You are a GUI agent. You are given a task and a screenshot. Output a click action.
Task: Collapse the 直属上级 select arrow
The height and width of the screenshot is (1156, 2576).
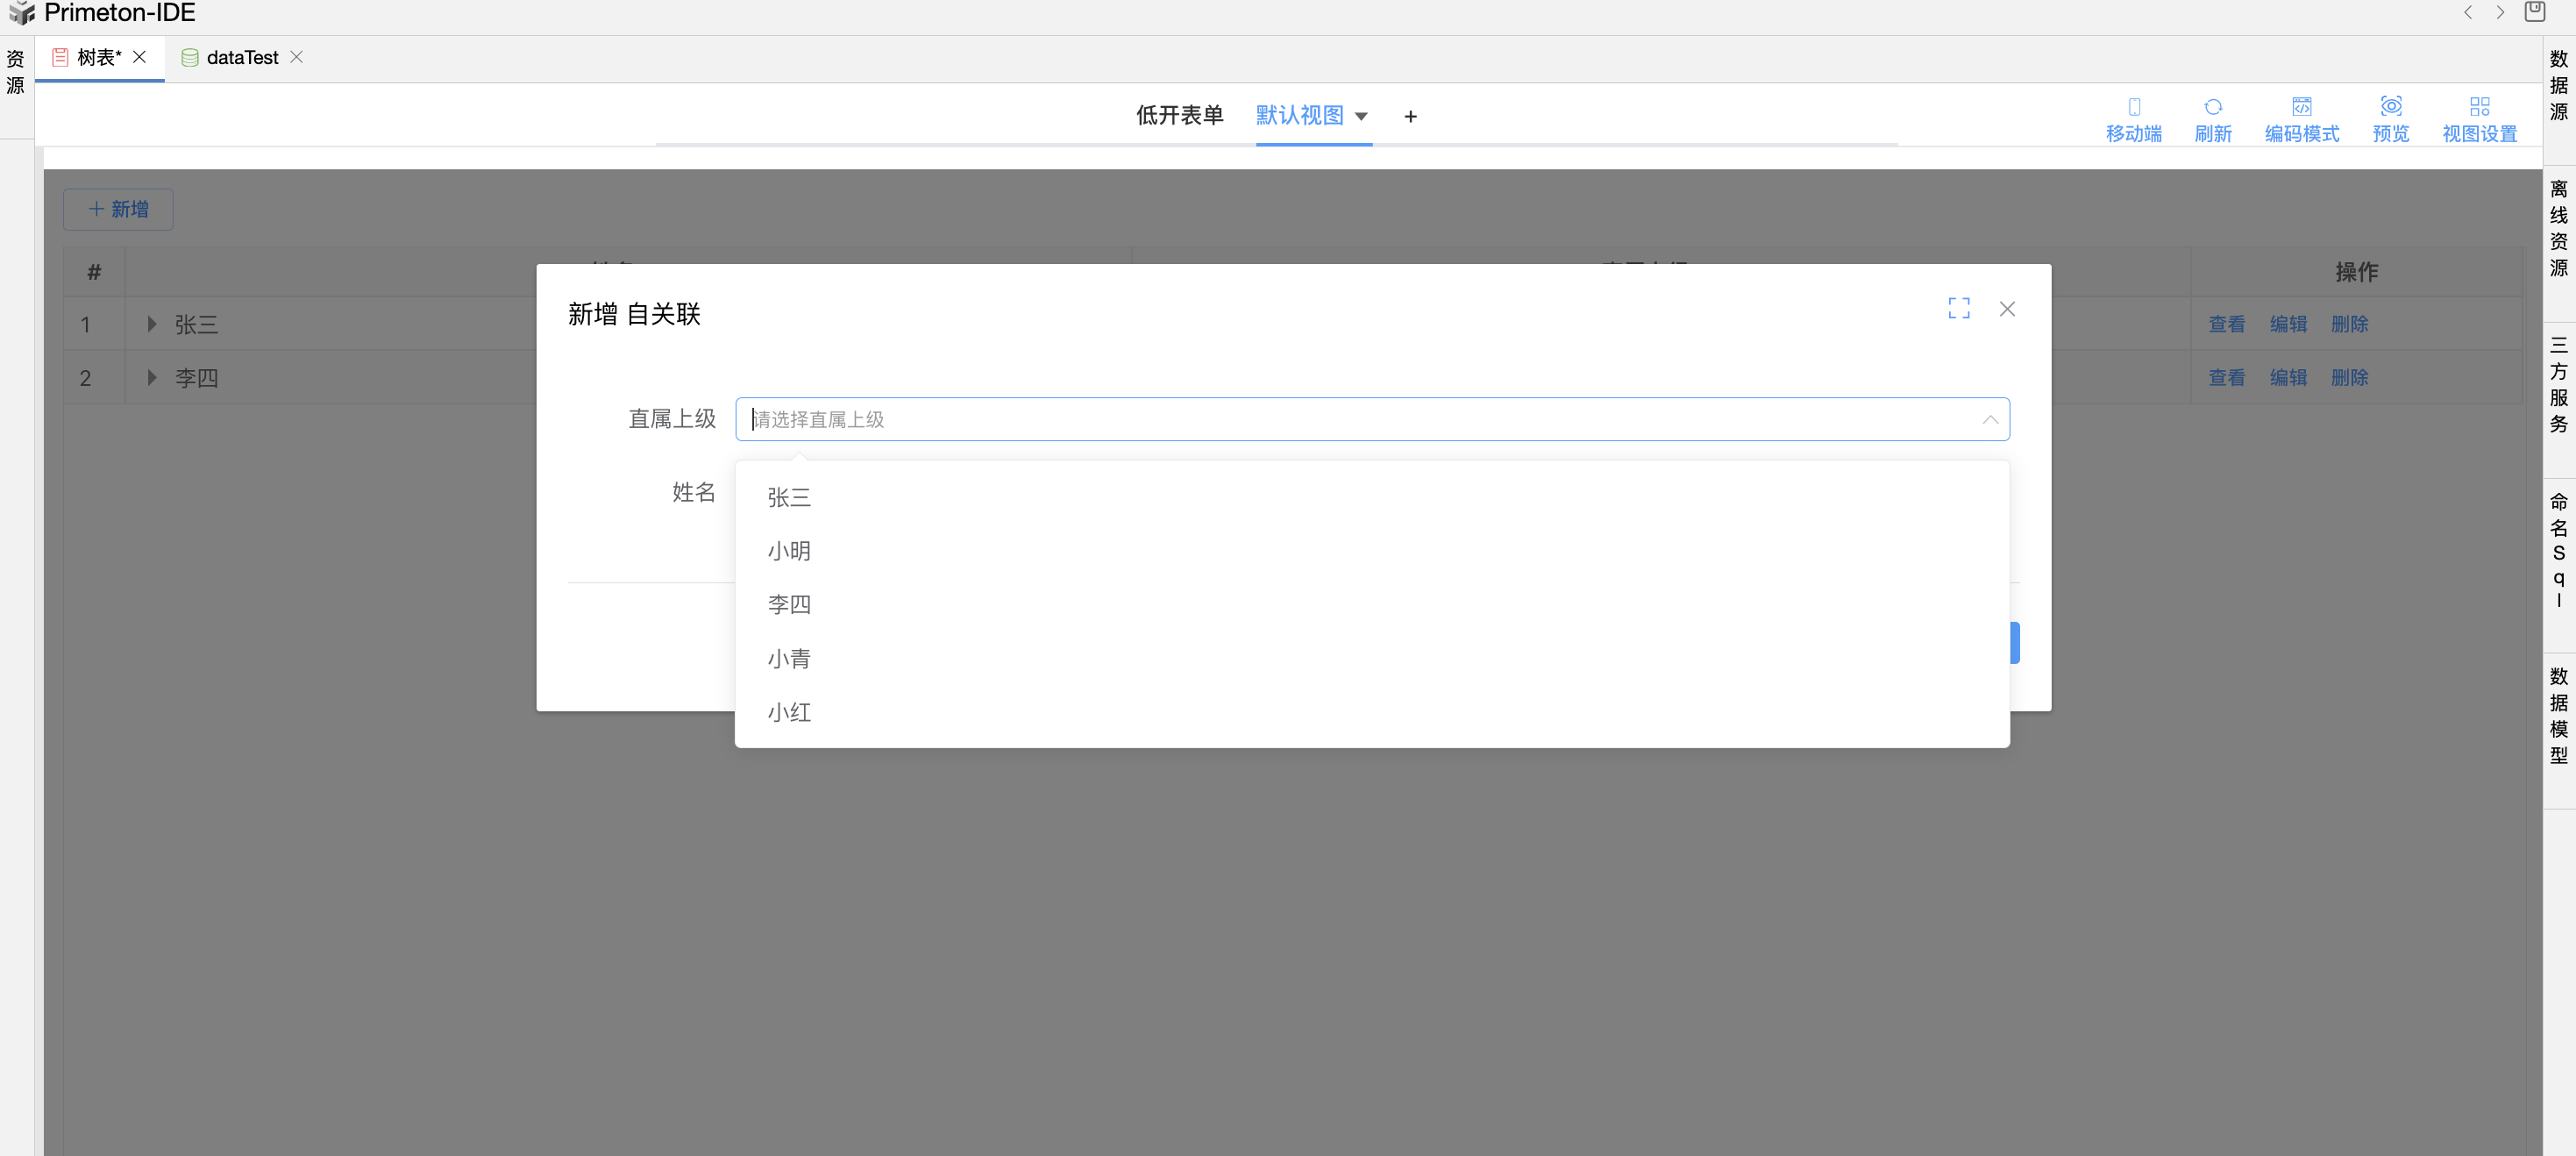point(1989,420)
